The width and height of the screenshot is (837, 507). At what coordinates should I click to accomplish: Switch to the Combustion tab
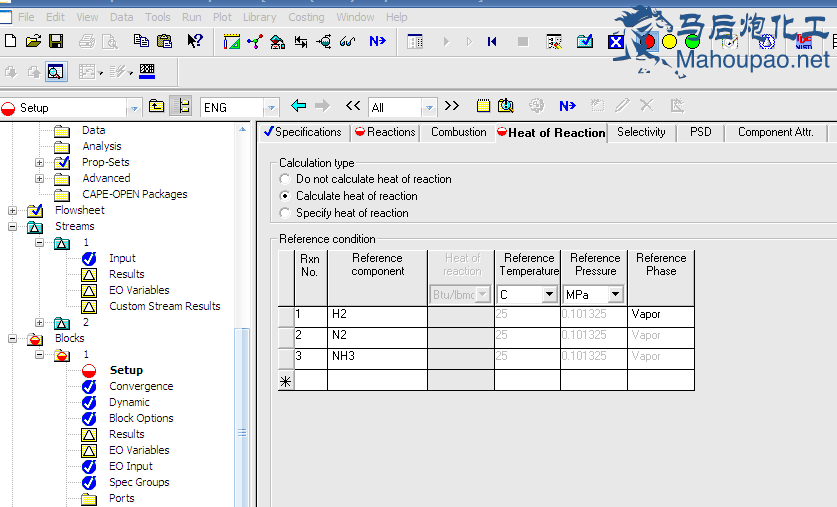tap(459, 132)
